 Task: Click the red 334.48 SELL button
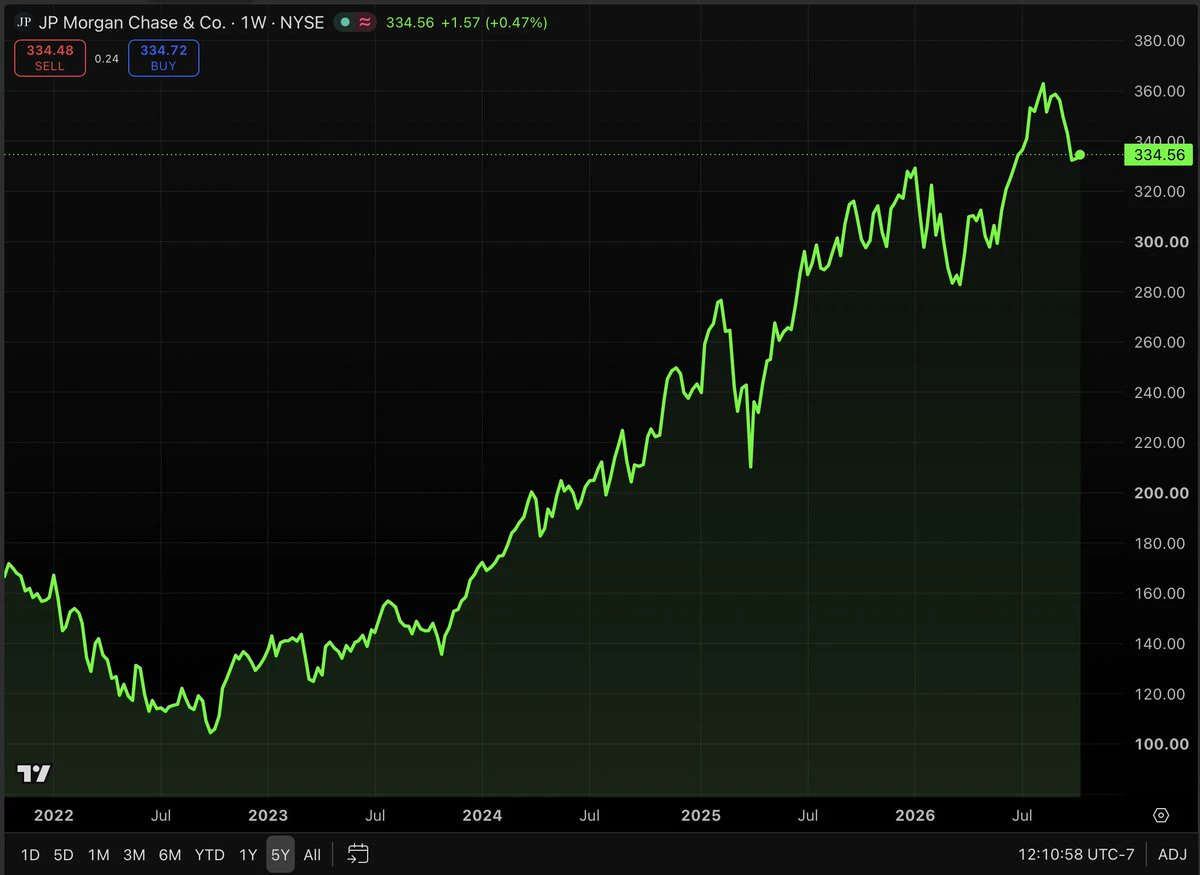49,58
